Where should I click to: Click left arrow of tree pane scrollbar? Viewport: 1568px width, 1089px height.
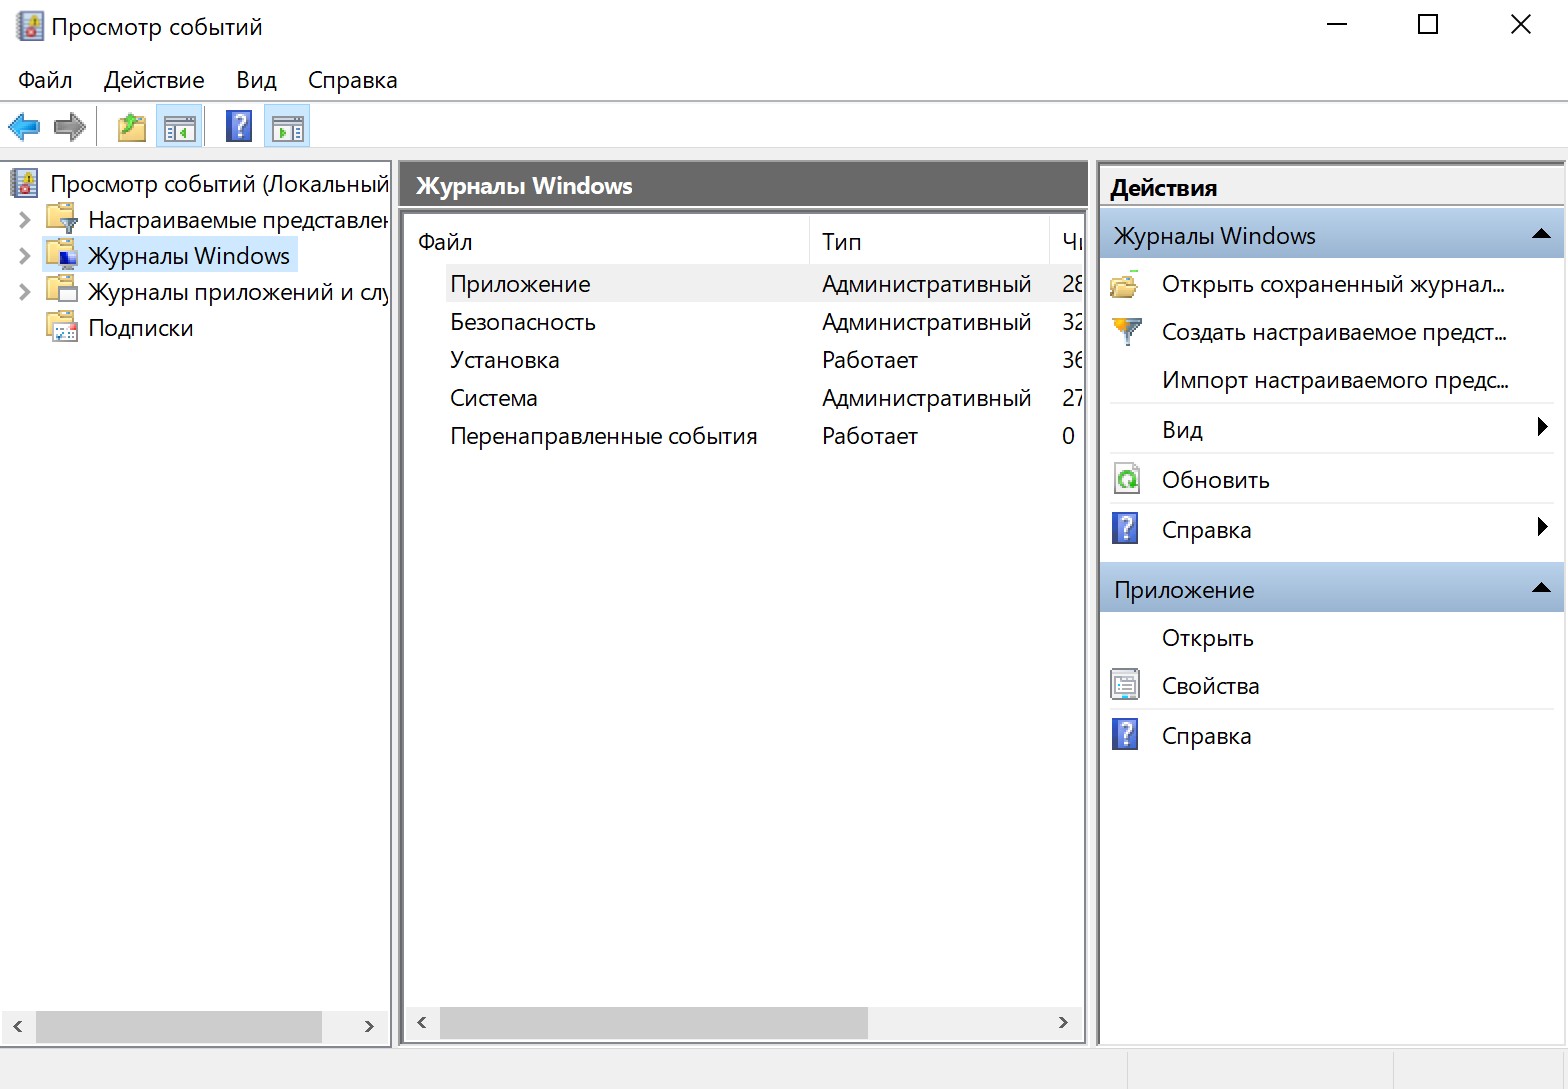(x=18, y=1026)
